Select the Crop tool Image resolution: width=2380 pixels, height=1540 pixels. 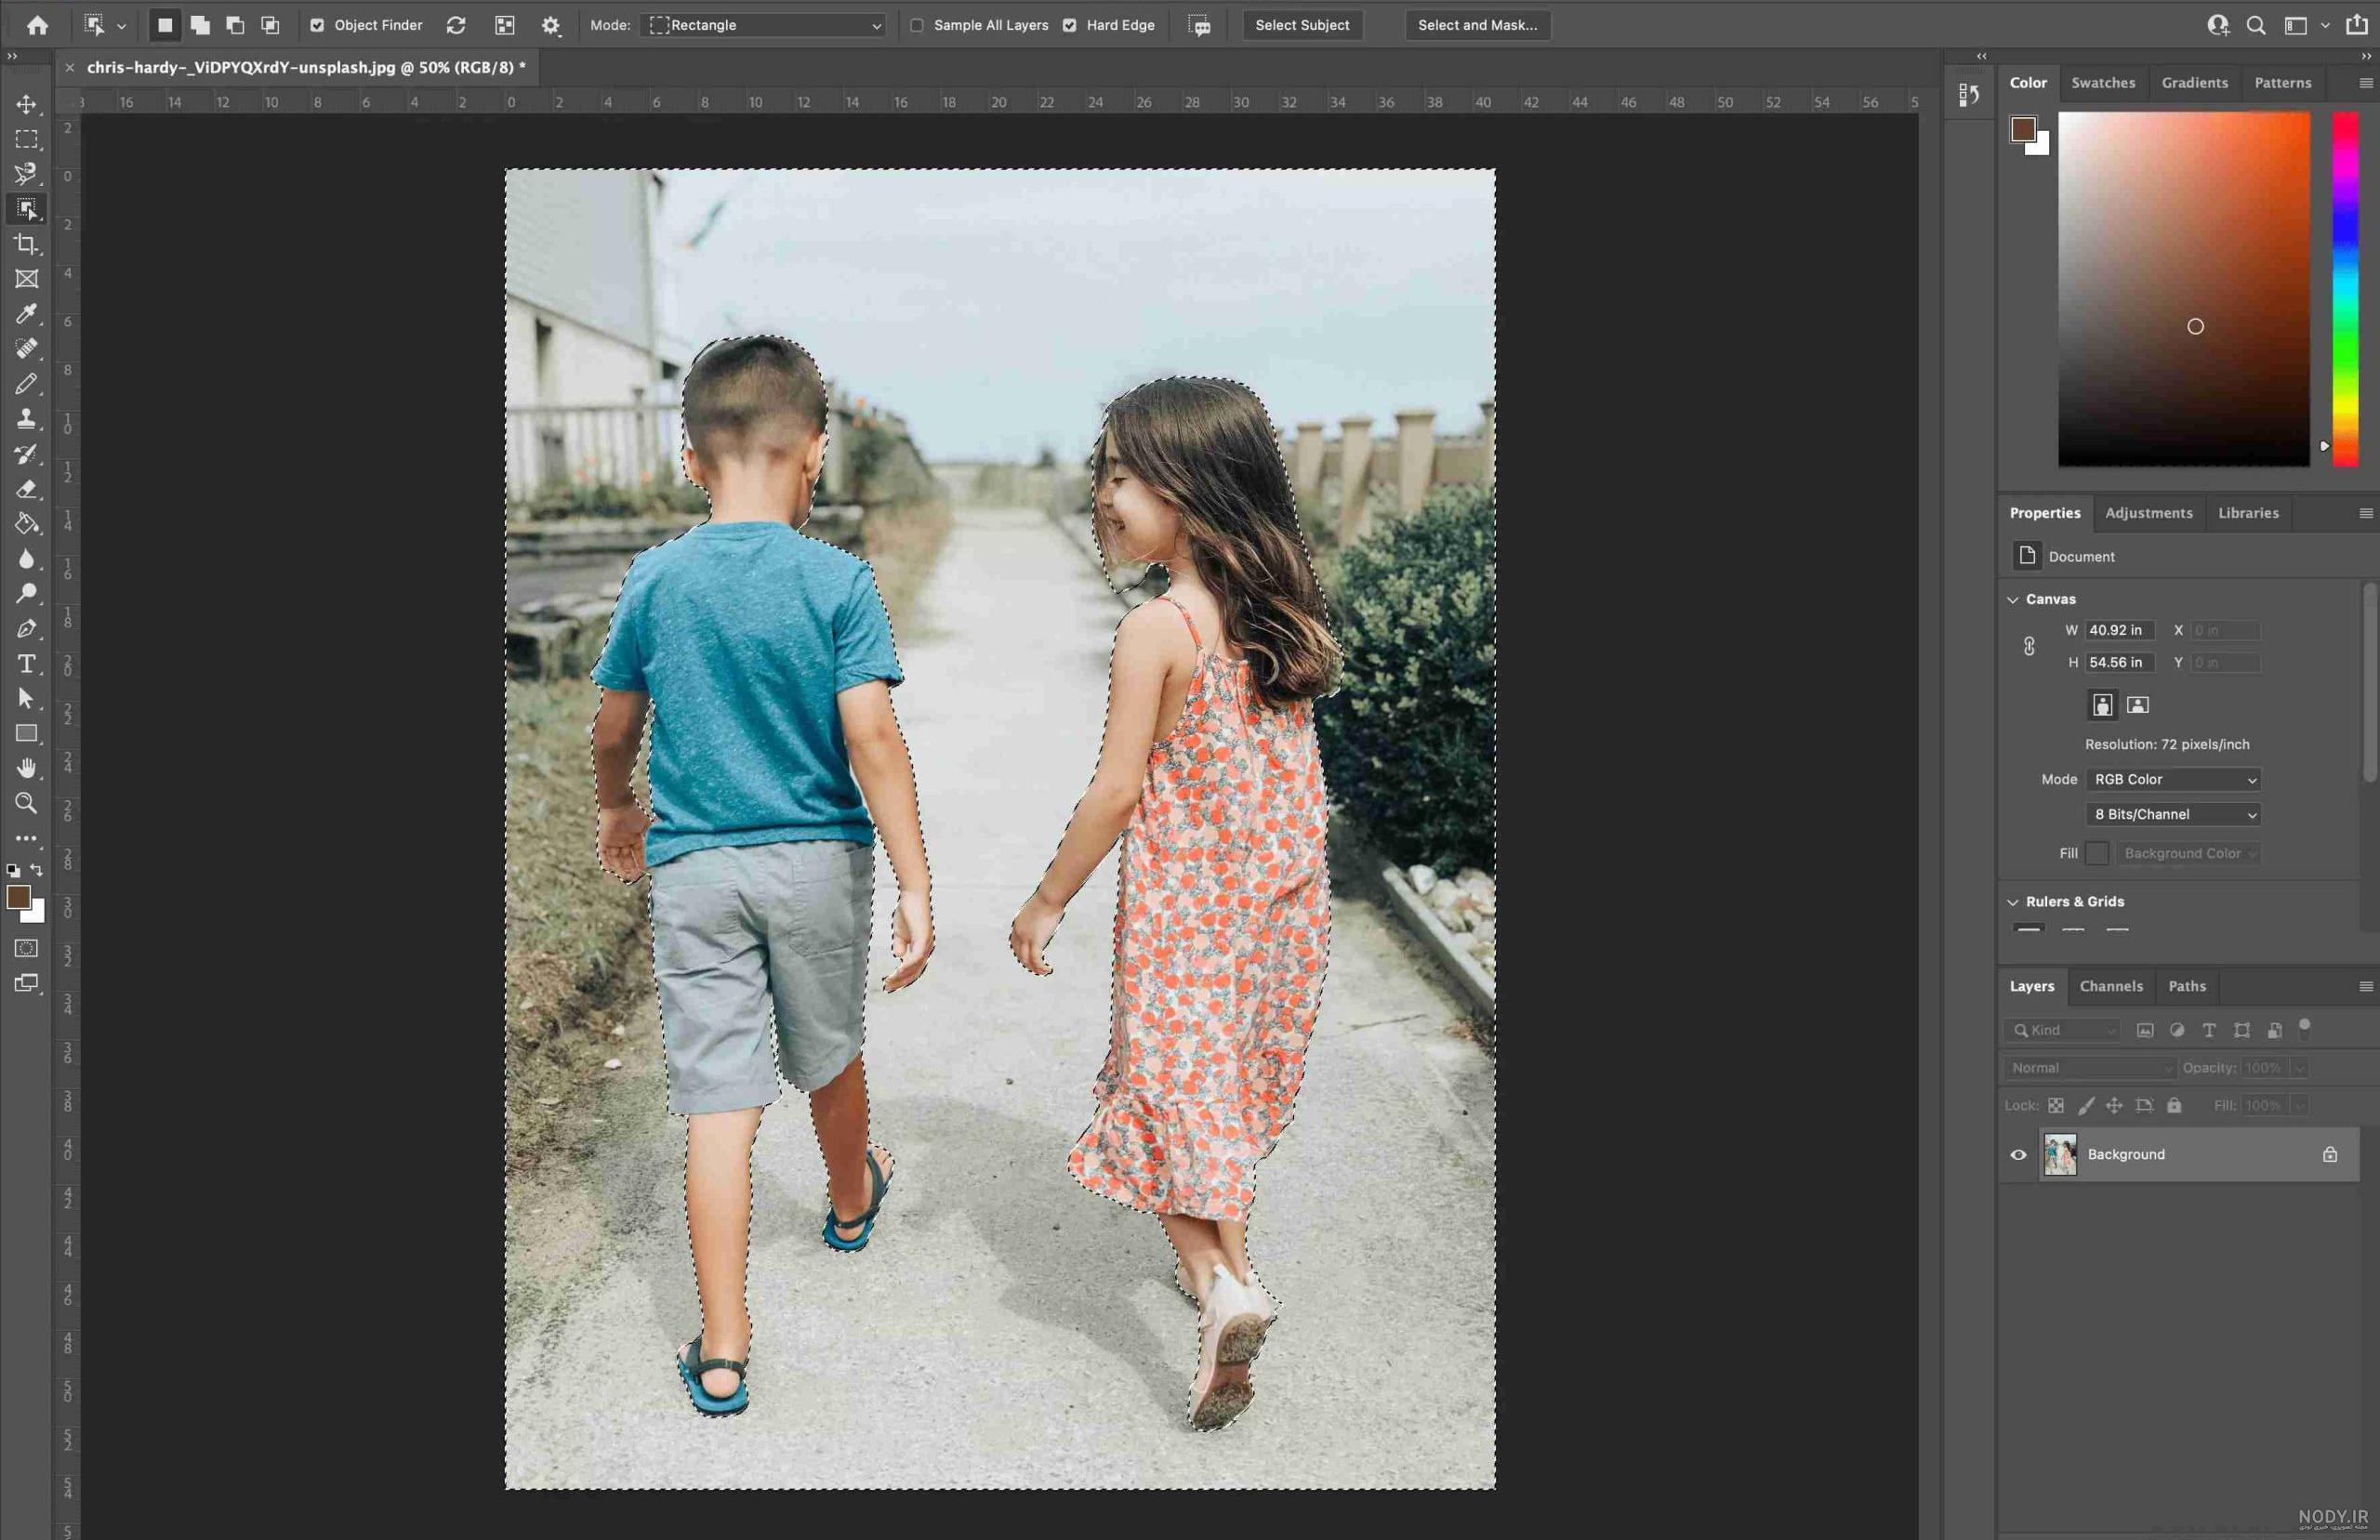pos(26,244)
